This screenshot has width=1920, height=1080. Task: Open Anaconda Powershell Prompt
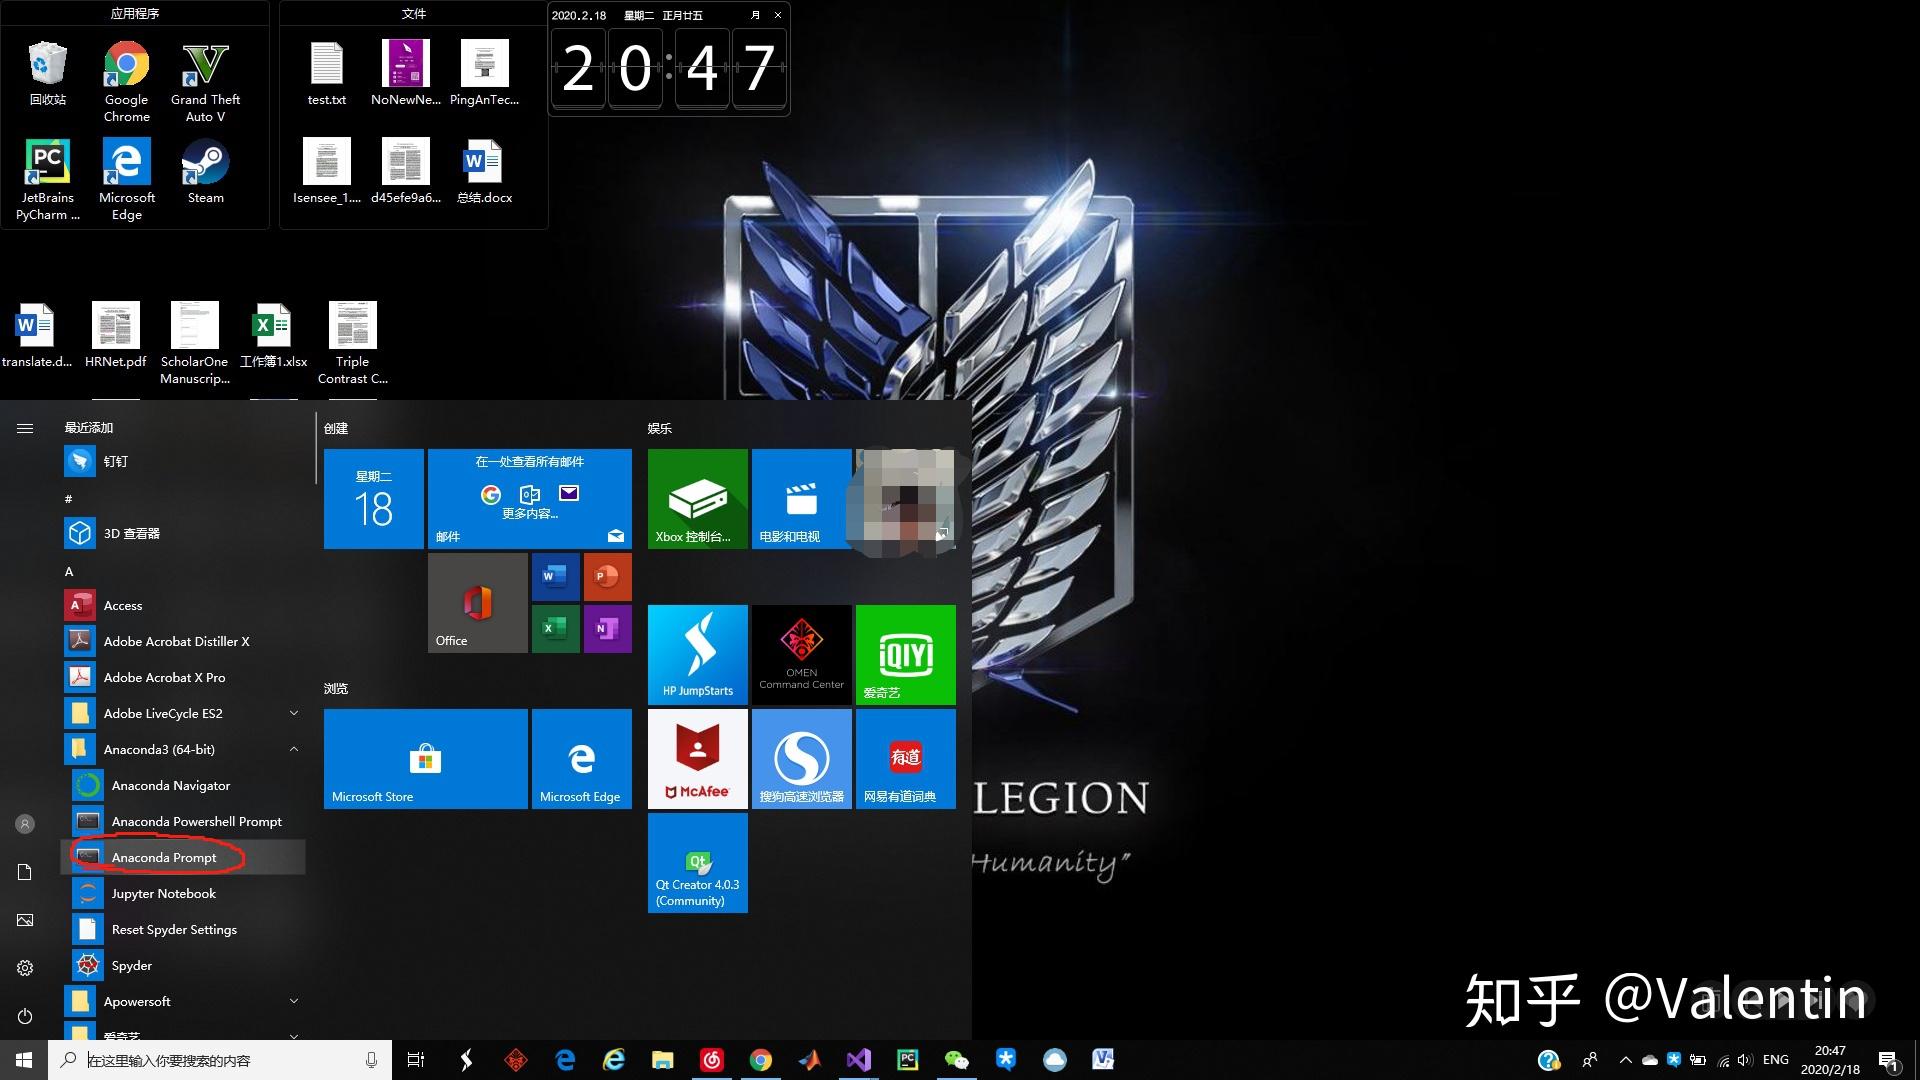(183, 821)
